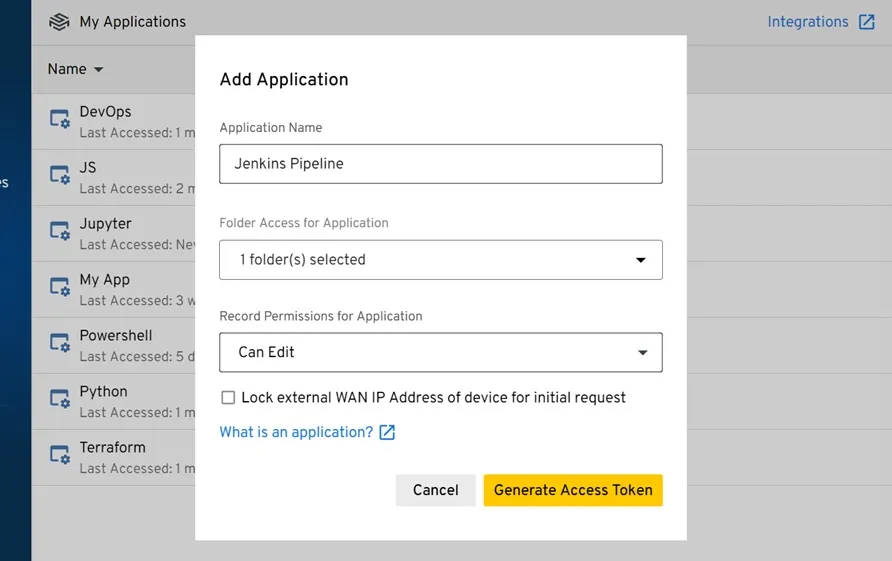Image resolution: width=892 pixels, height=561 pixels.
Task: Click the Application Name text field
Action: 440,164
